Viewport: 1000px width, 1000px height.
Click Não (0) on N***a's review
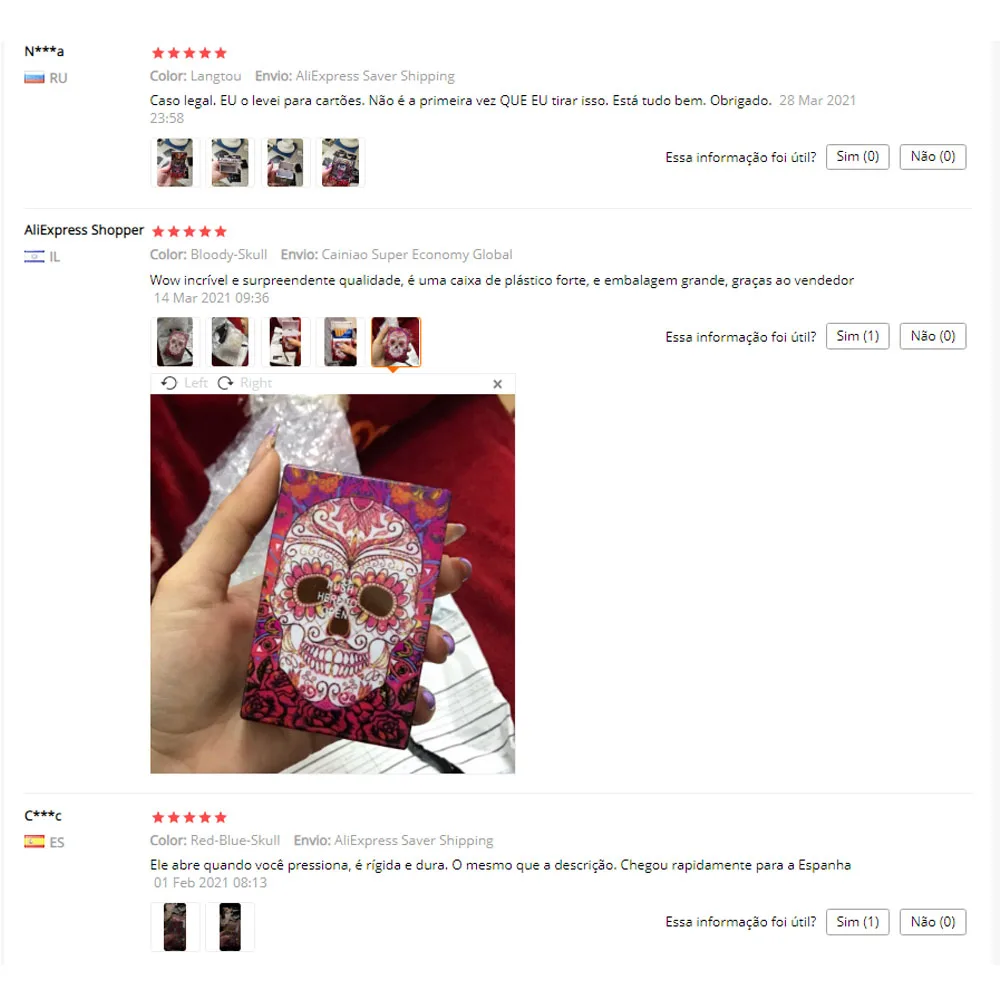click(x=932, y=157)
